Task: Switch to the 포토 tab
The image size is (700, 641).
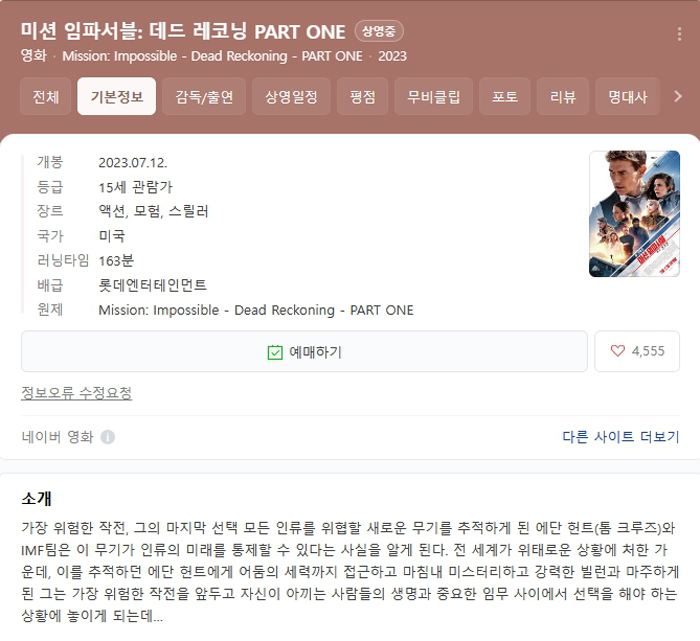Action: [504, 96]
